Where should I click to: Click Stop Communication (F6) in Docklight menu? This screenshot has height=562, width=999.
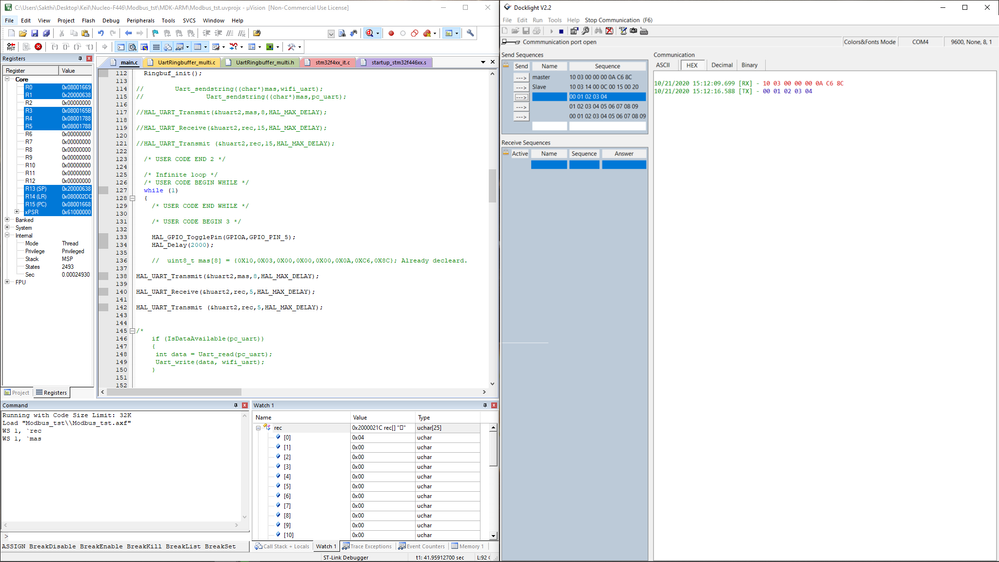618,20
